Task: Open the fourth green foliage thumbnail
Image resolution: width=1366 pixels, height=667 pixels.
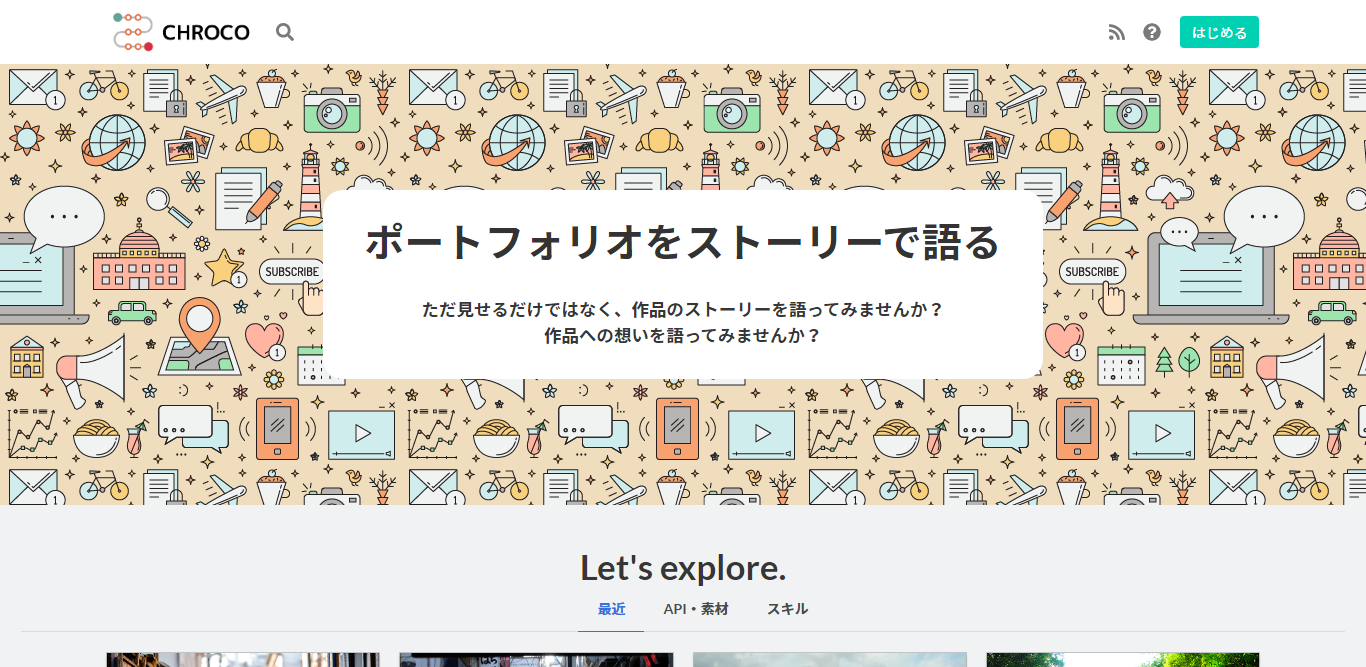Action: (x=1123, y=660)
